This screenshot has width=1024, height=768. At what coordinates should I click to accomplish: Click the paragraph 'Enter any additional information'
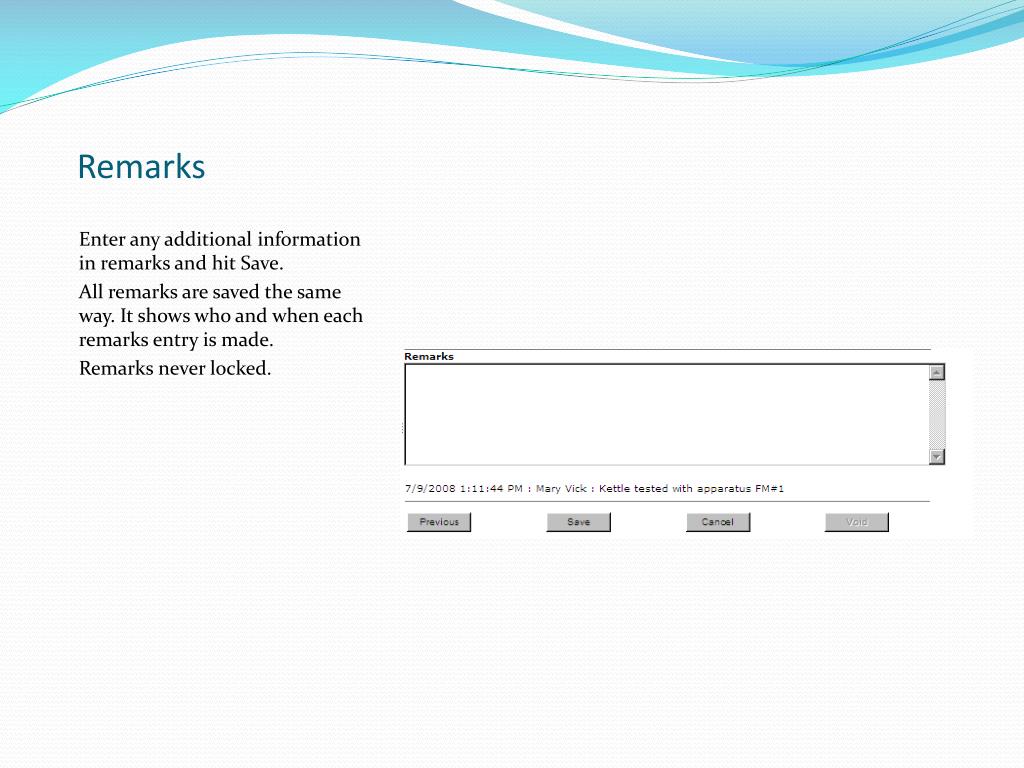pos(219,251)
